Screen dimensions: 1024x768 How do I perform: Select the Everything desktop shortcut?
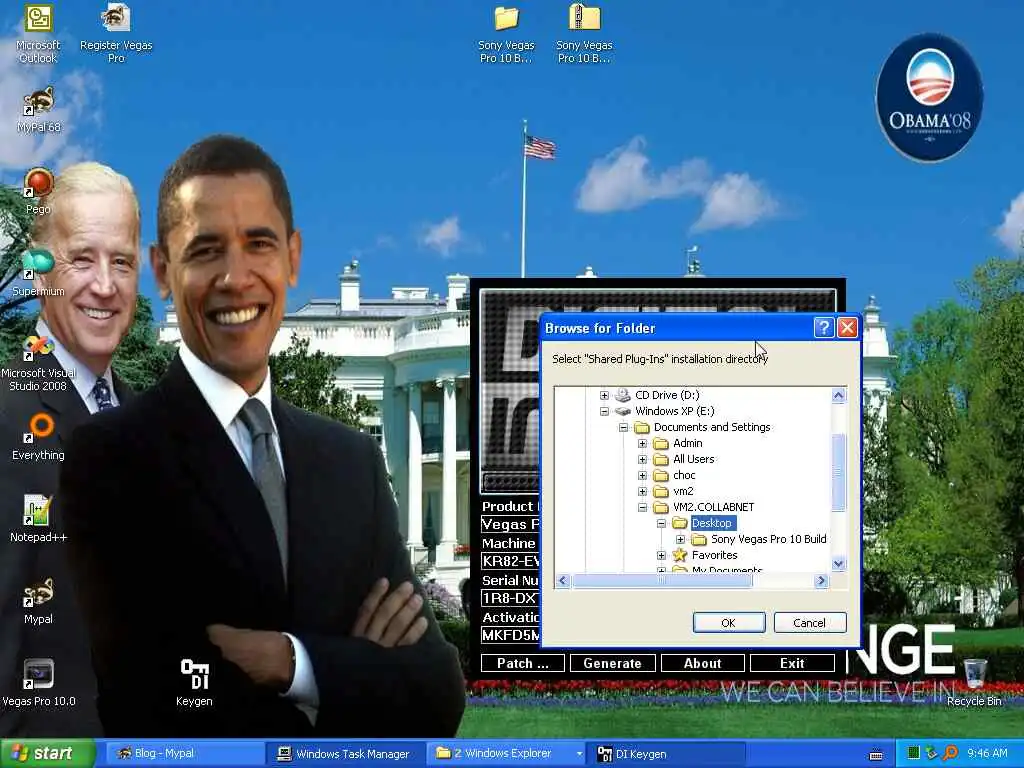pos(38,437)
